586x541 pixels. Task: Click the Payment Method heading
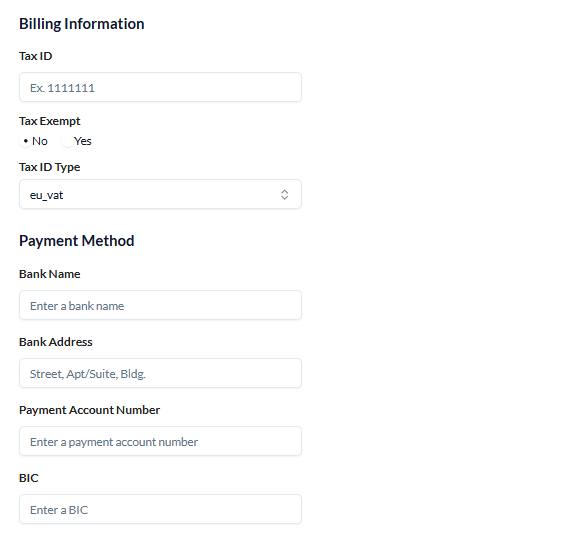77,241
